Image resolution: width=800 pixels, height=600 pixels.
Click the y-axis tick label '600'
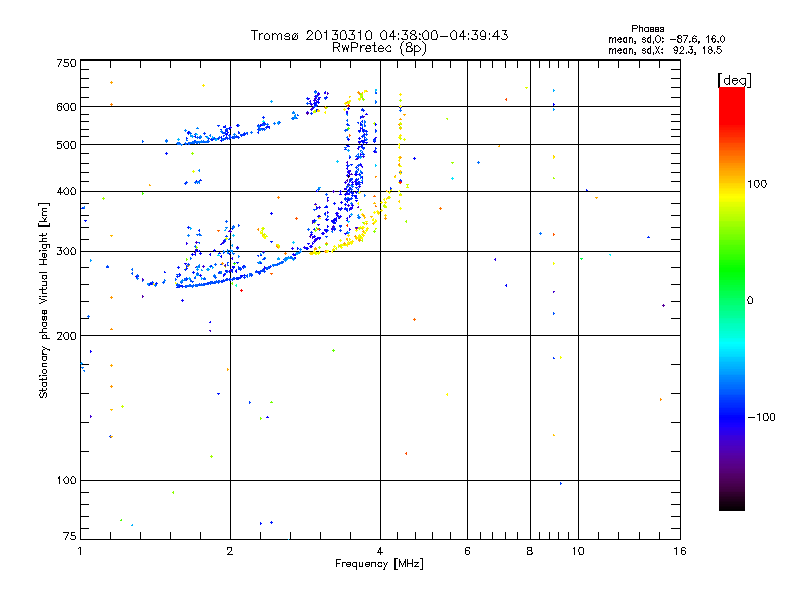(x=66, y=107)
